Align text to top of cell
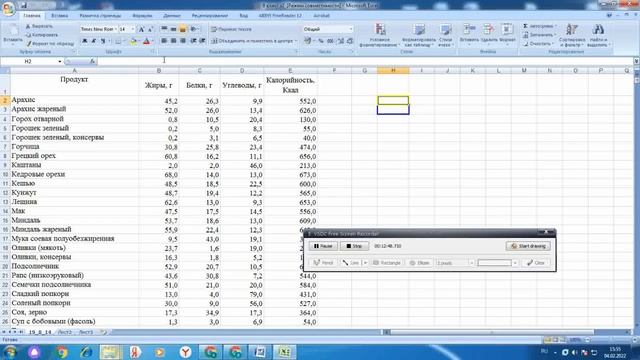This screenshot has height=360, width=640. pyautogui.click(x=164, y=29)
